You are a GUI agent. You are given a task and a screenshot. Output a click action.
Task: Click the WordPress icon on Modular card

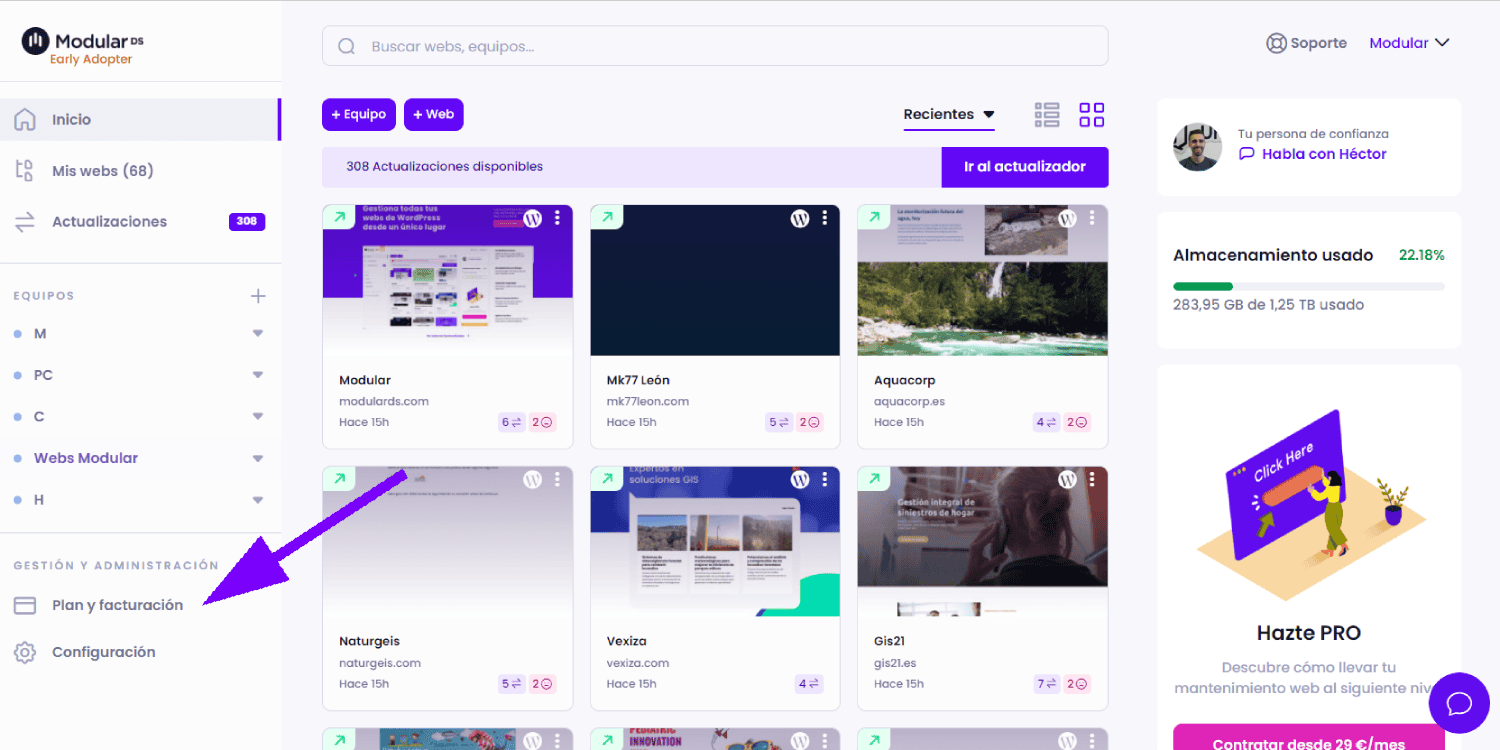coord(533,218)
